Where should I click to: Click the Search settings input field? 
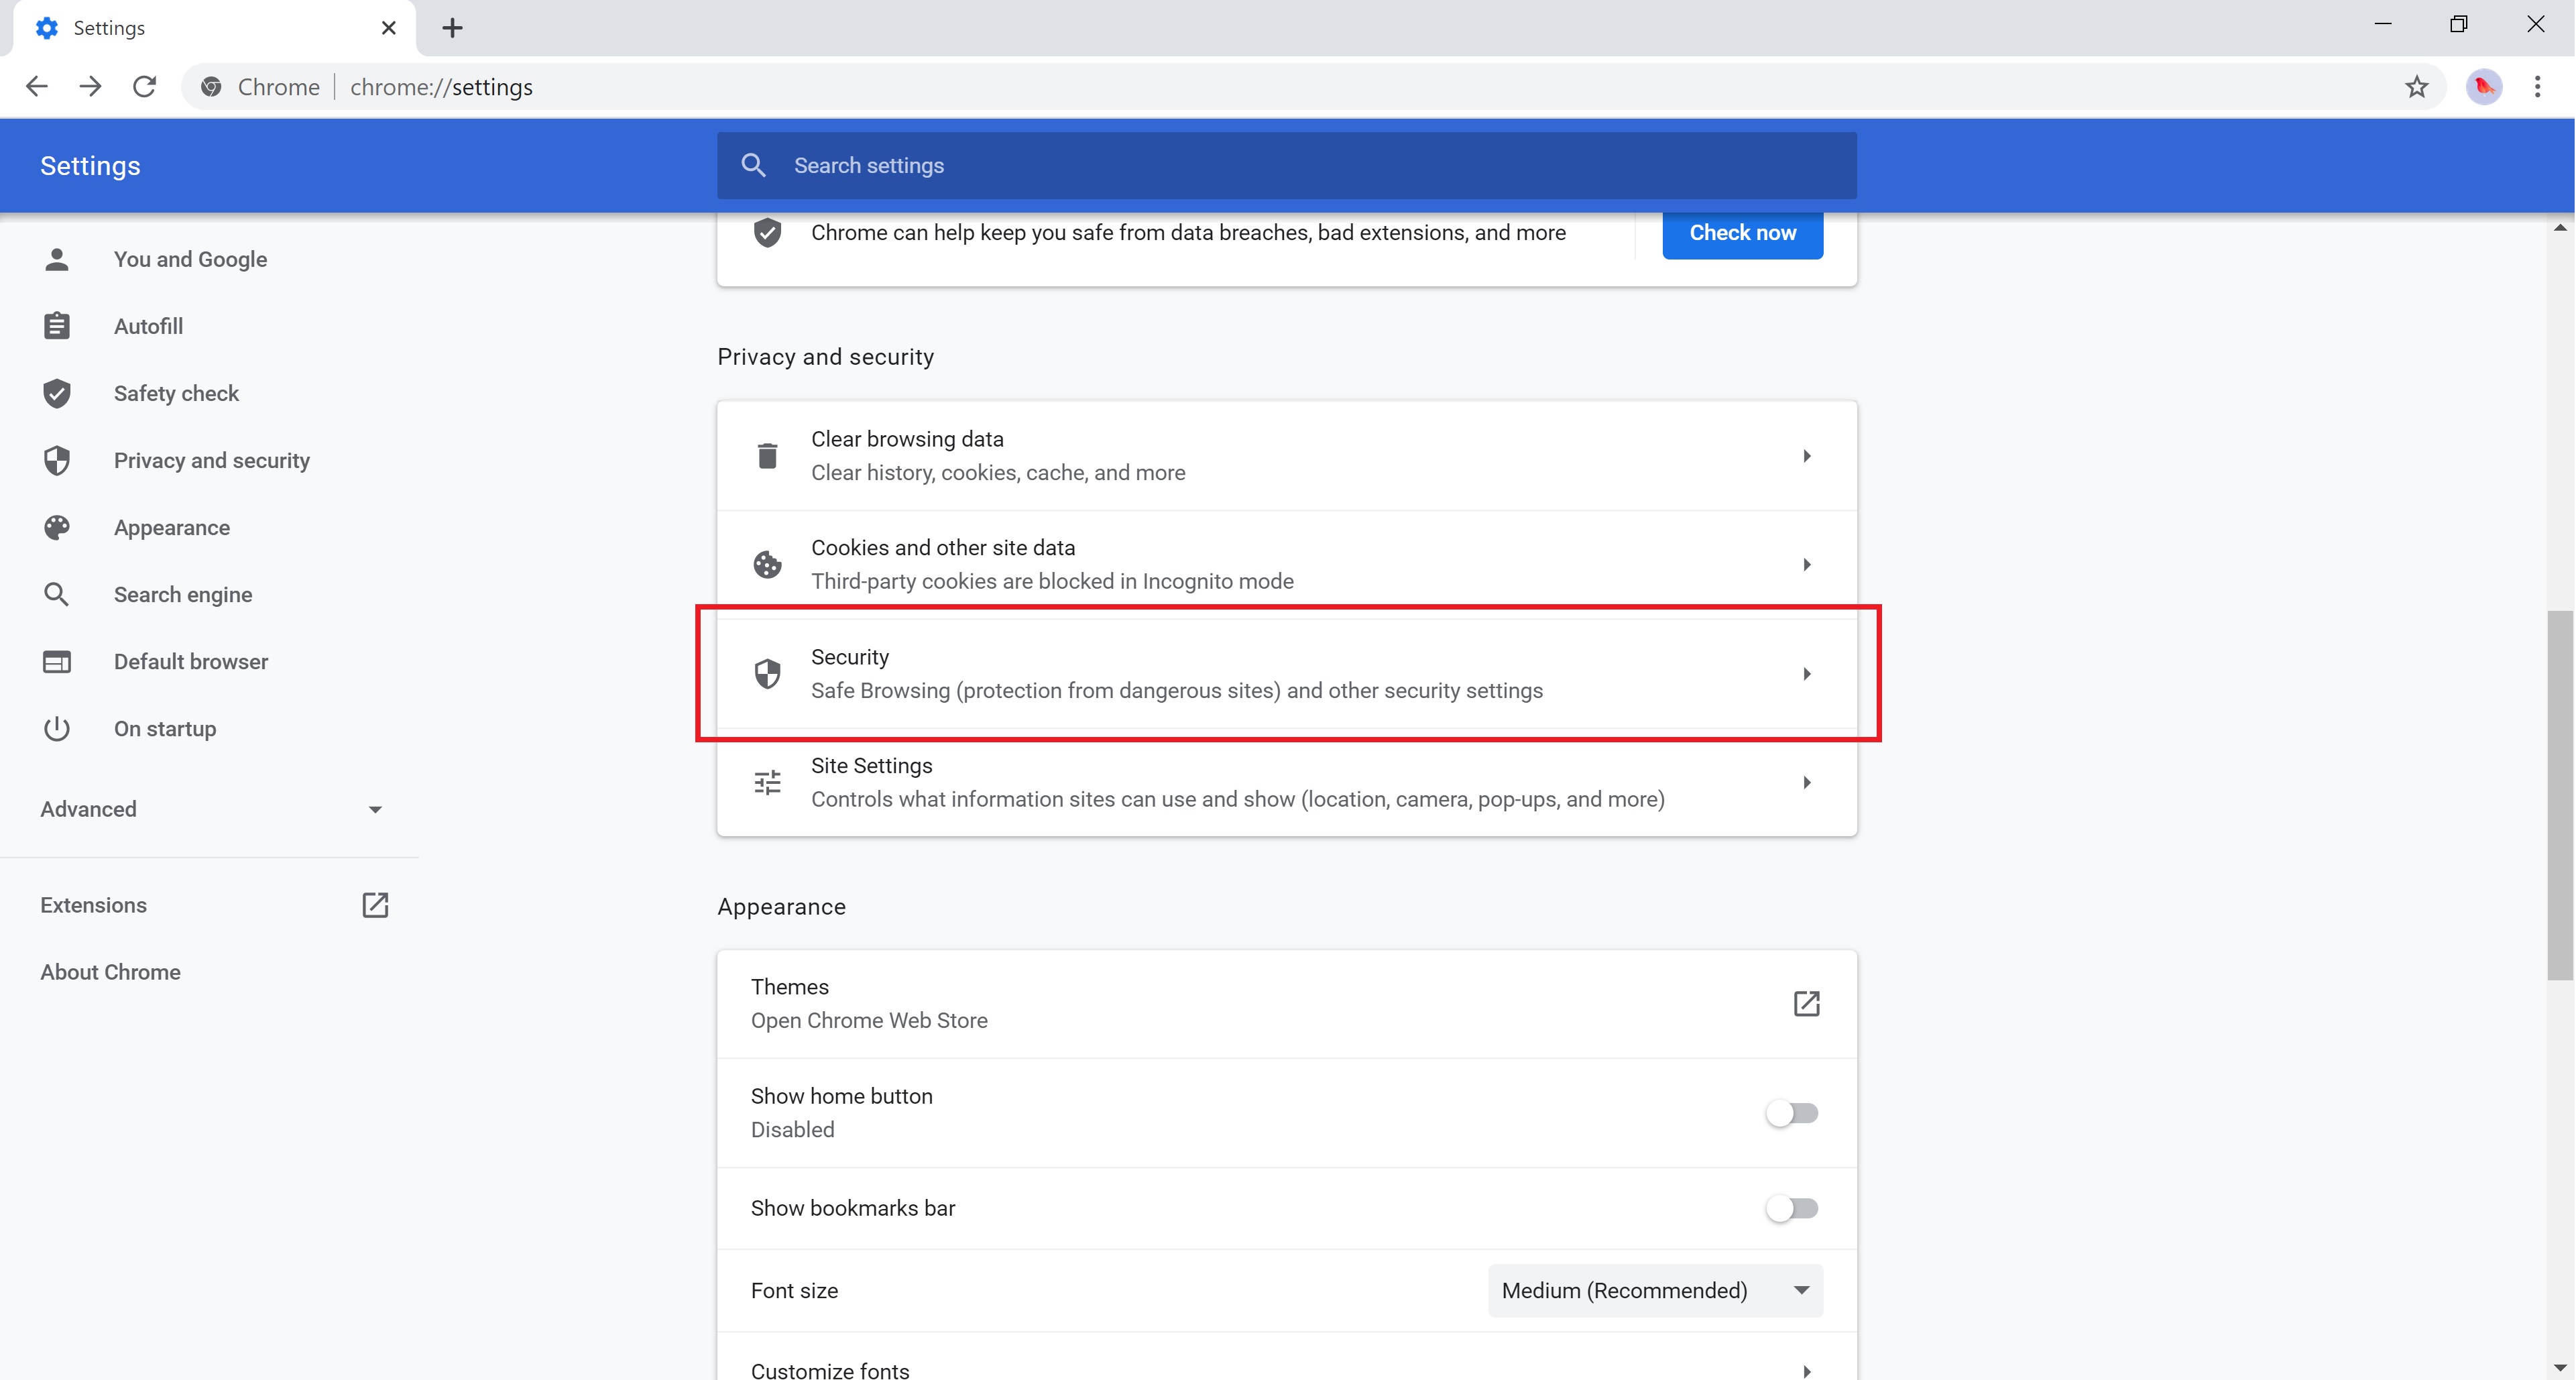click(1287, 165)
